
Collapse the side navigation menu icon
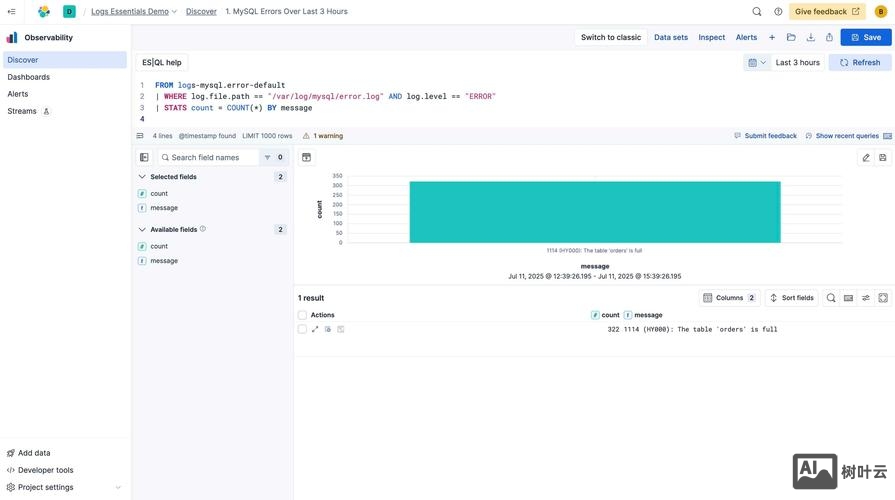click(11, 11)
